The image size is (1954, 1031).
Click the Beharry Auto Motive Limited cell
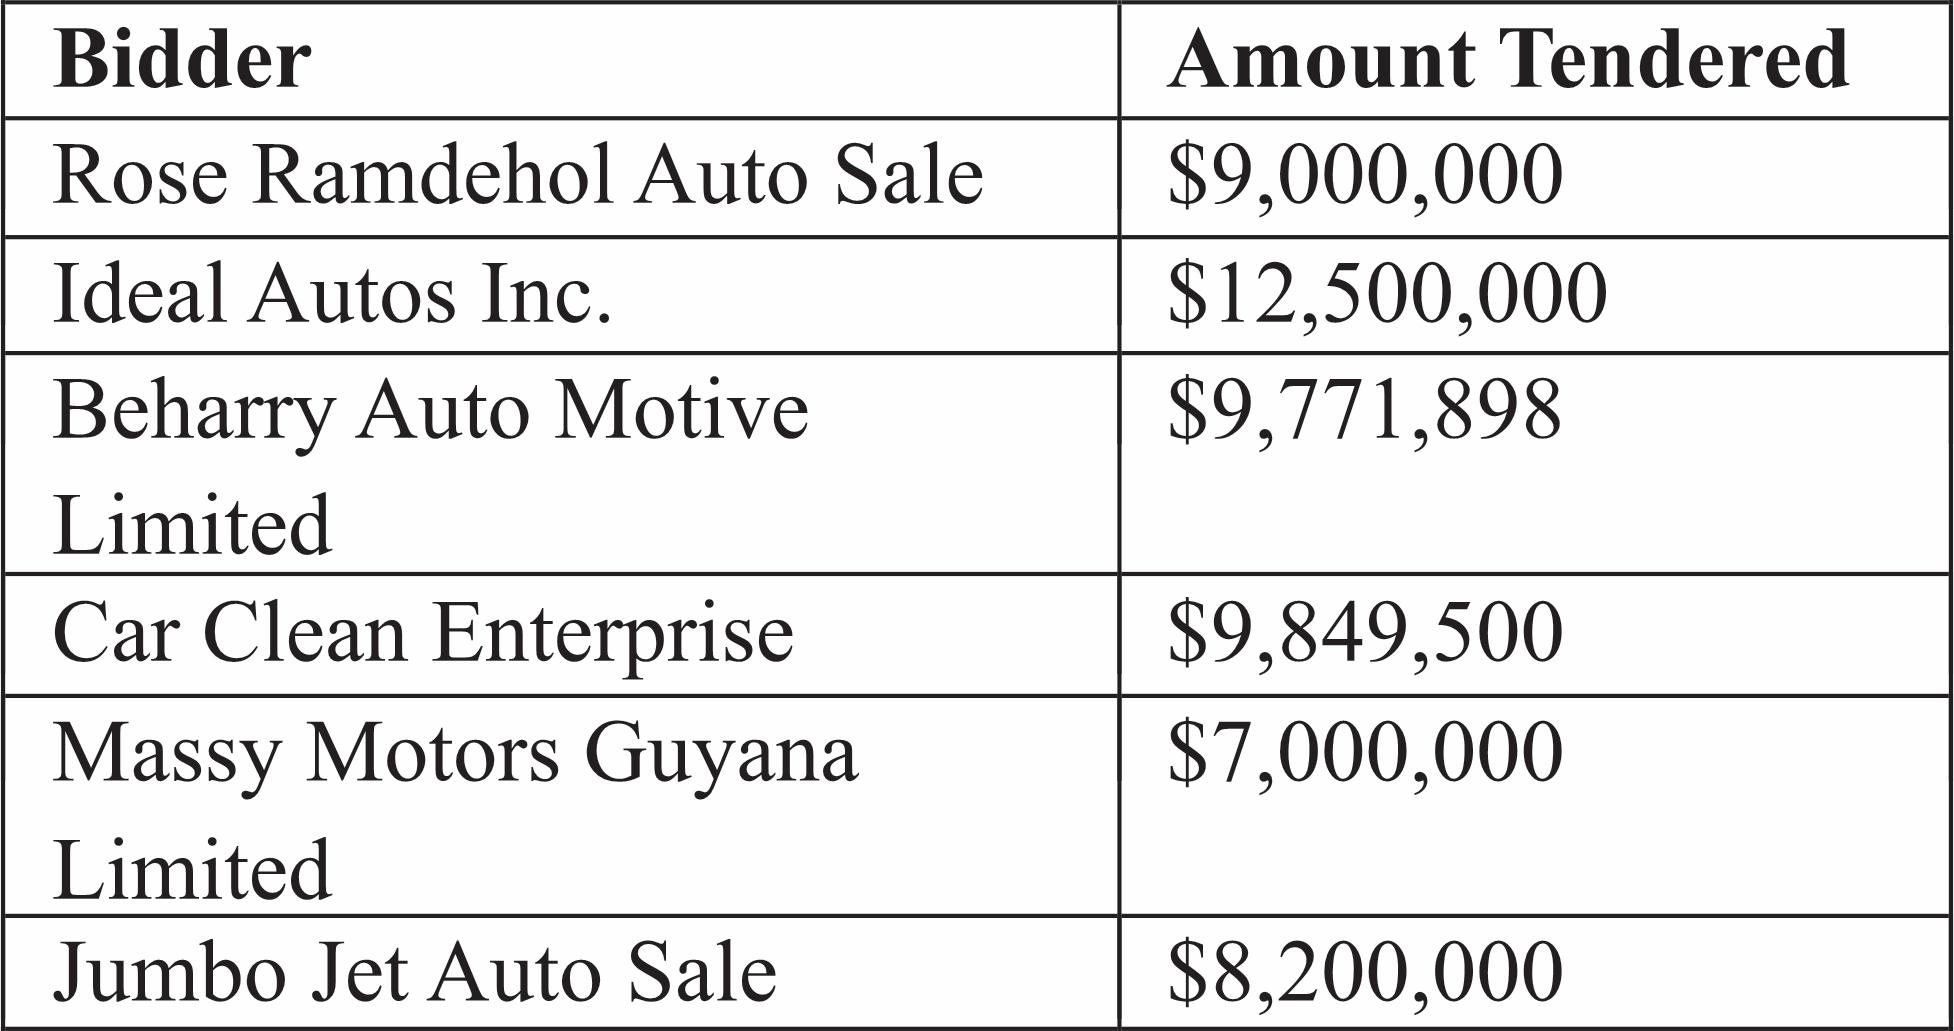pyautogui.click(x=430, y=464)
